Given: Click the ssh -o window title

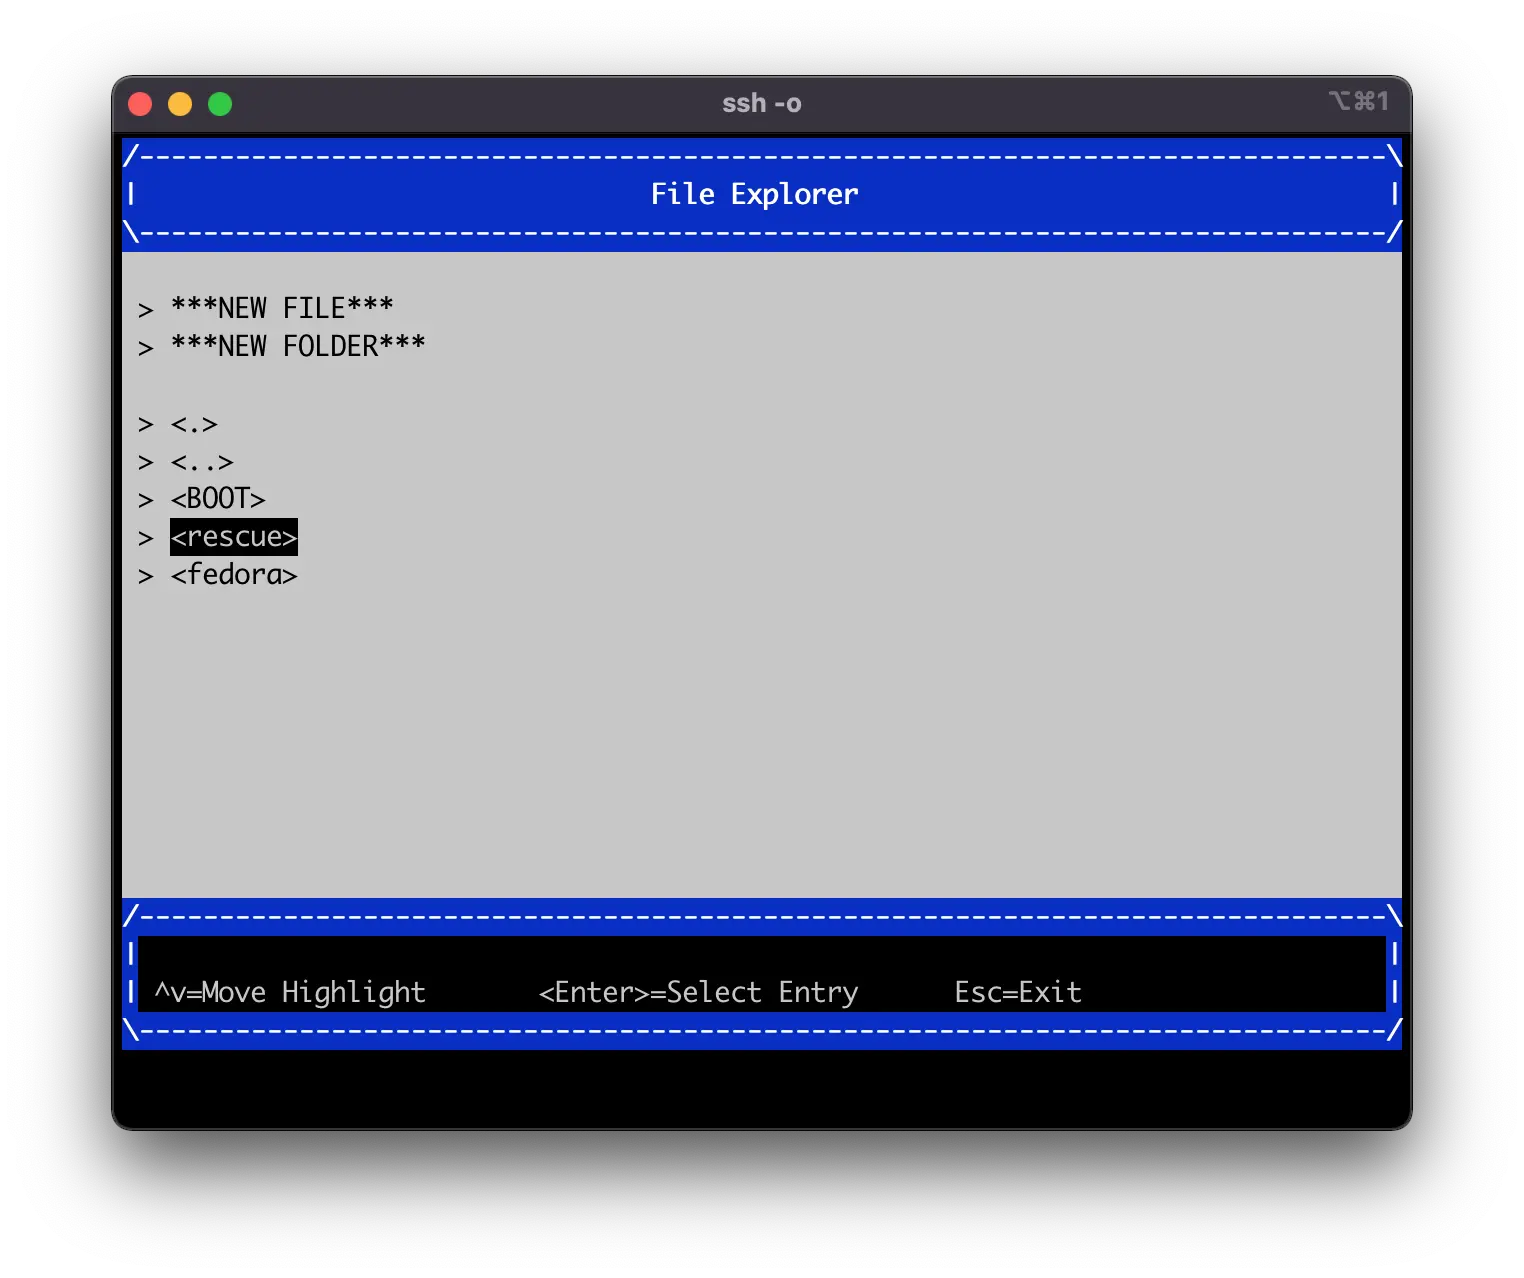Looking at the screenshot, I should [x=761, y=103].
